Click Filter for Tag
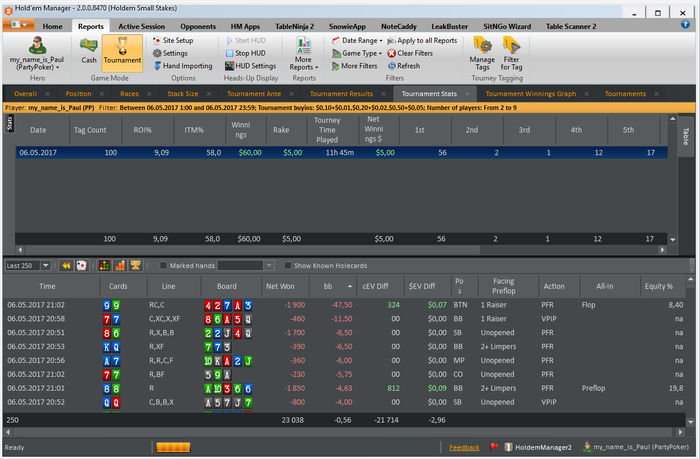 511,54
